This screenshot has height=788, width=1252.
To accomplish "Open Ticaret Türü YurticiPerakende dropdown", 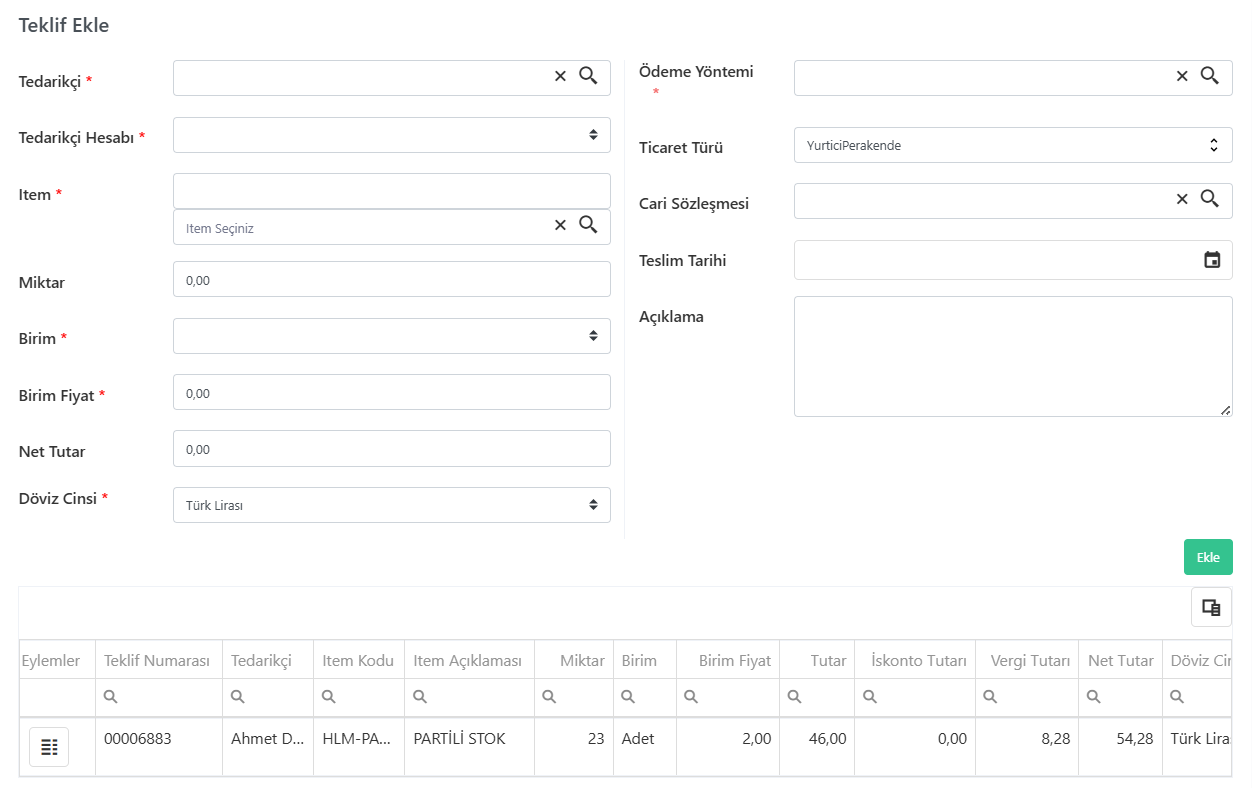I will [x=1013, y=145].
